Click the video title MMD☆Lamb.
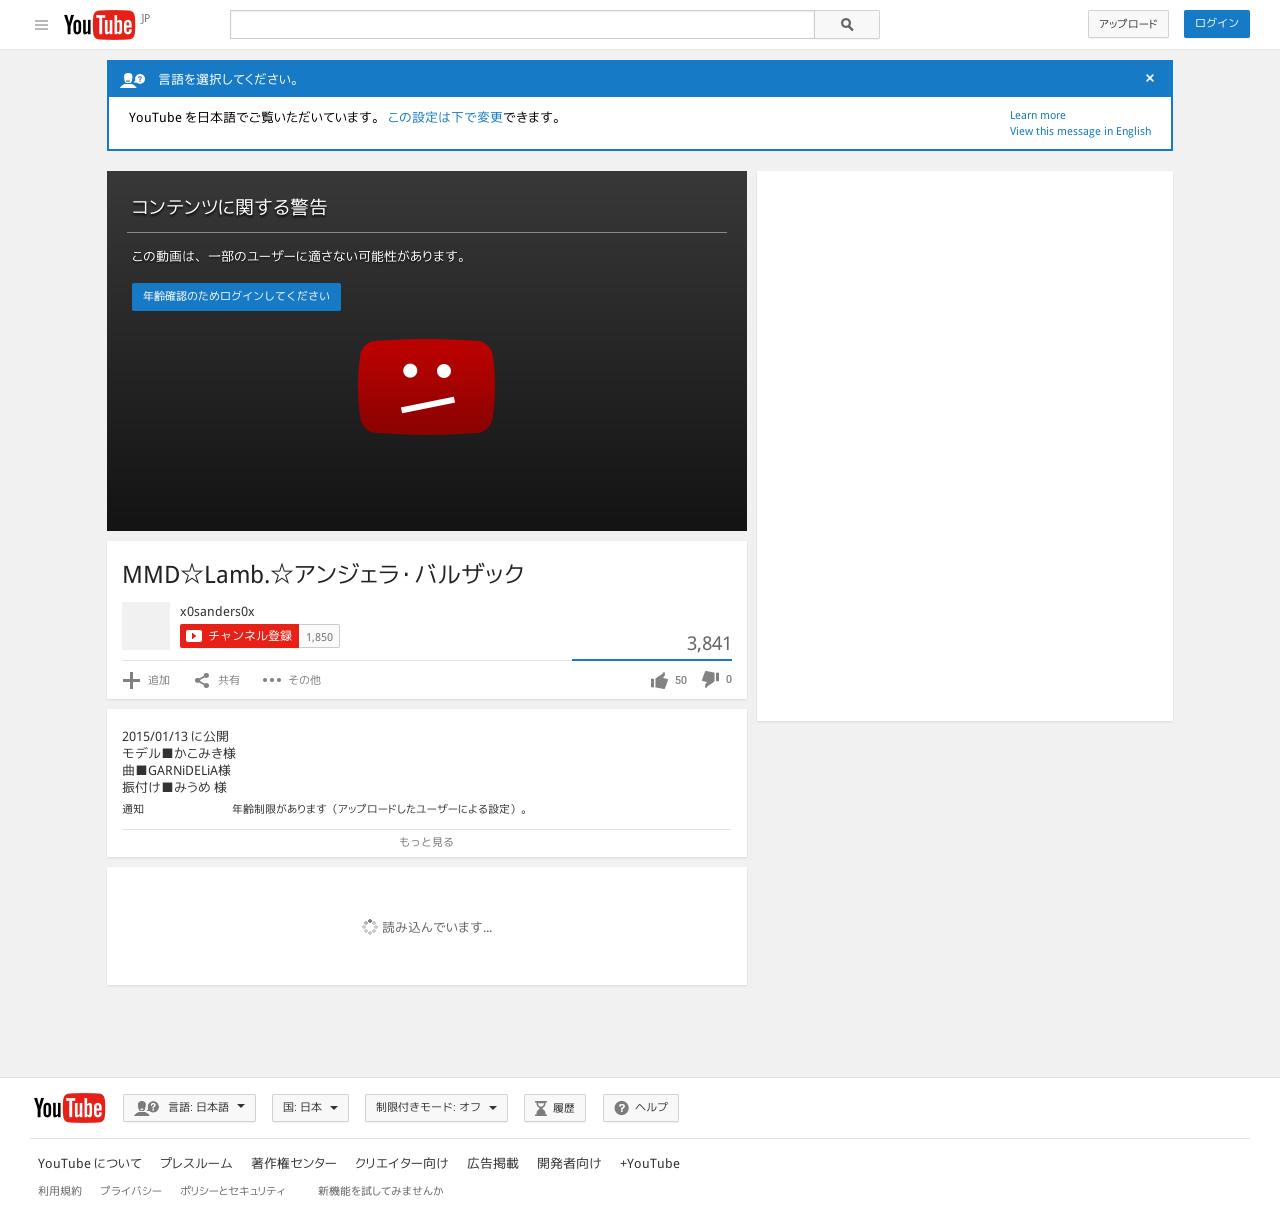Image resolution: width=1280 pixels, height=1218 pixels. tap(323, 574)
